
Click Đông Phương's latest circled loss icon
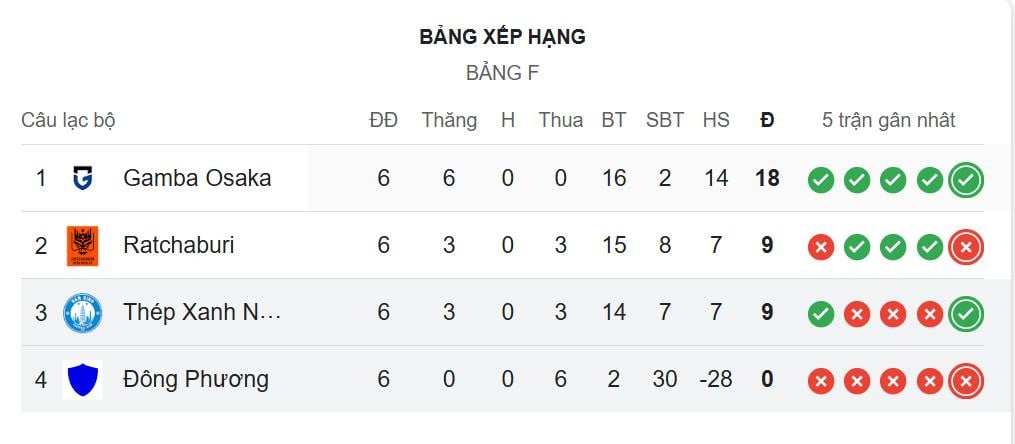coord(966,381)
